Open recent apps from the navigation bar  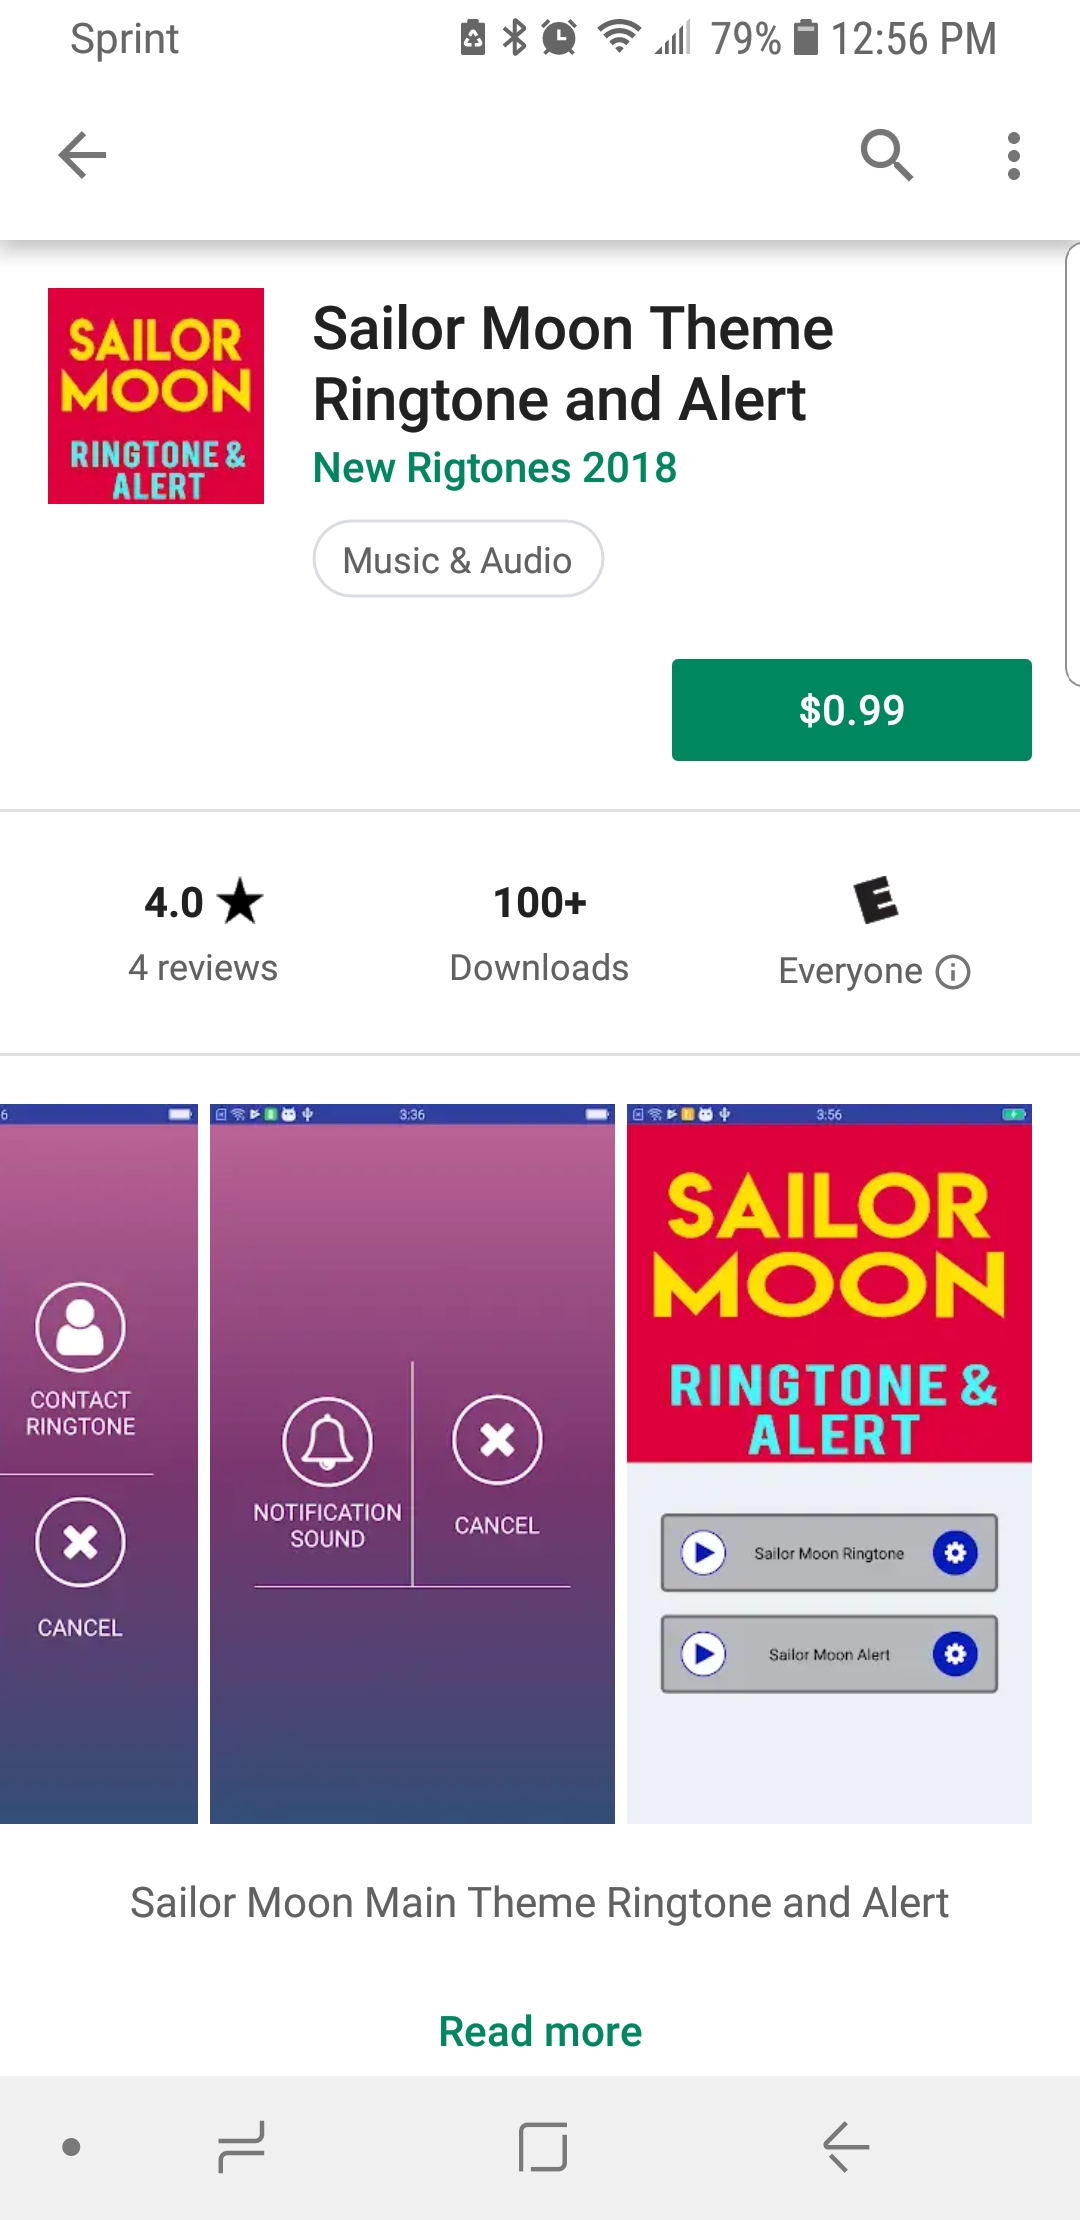coord(241,2147)
